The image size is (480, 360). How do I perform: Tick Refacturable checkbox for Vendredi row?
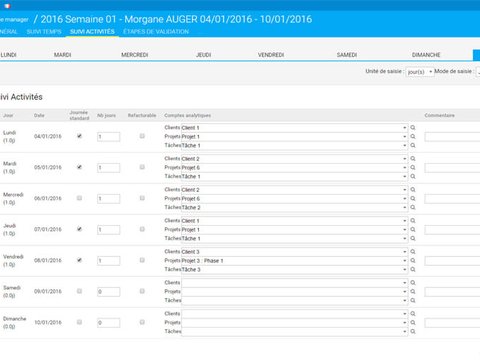(142, 260)
